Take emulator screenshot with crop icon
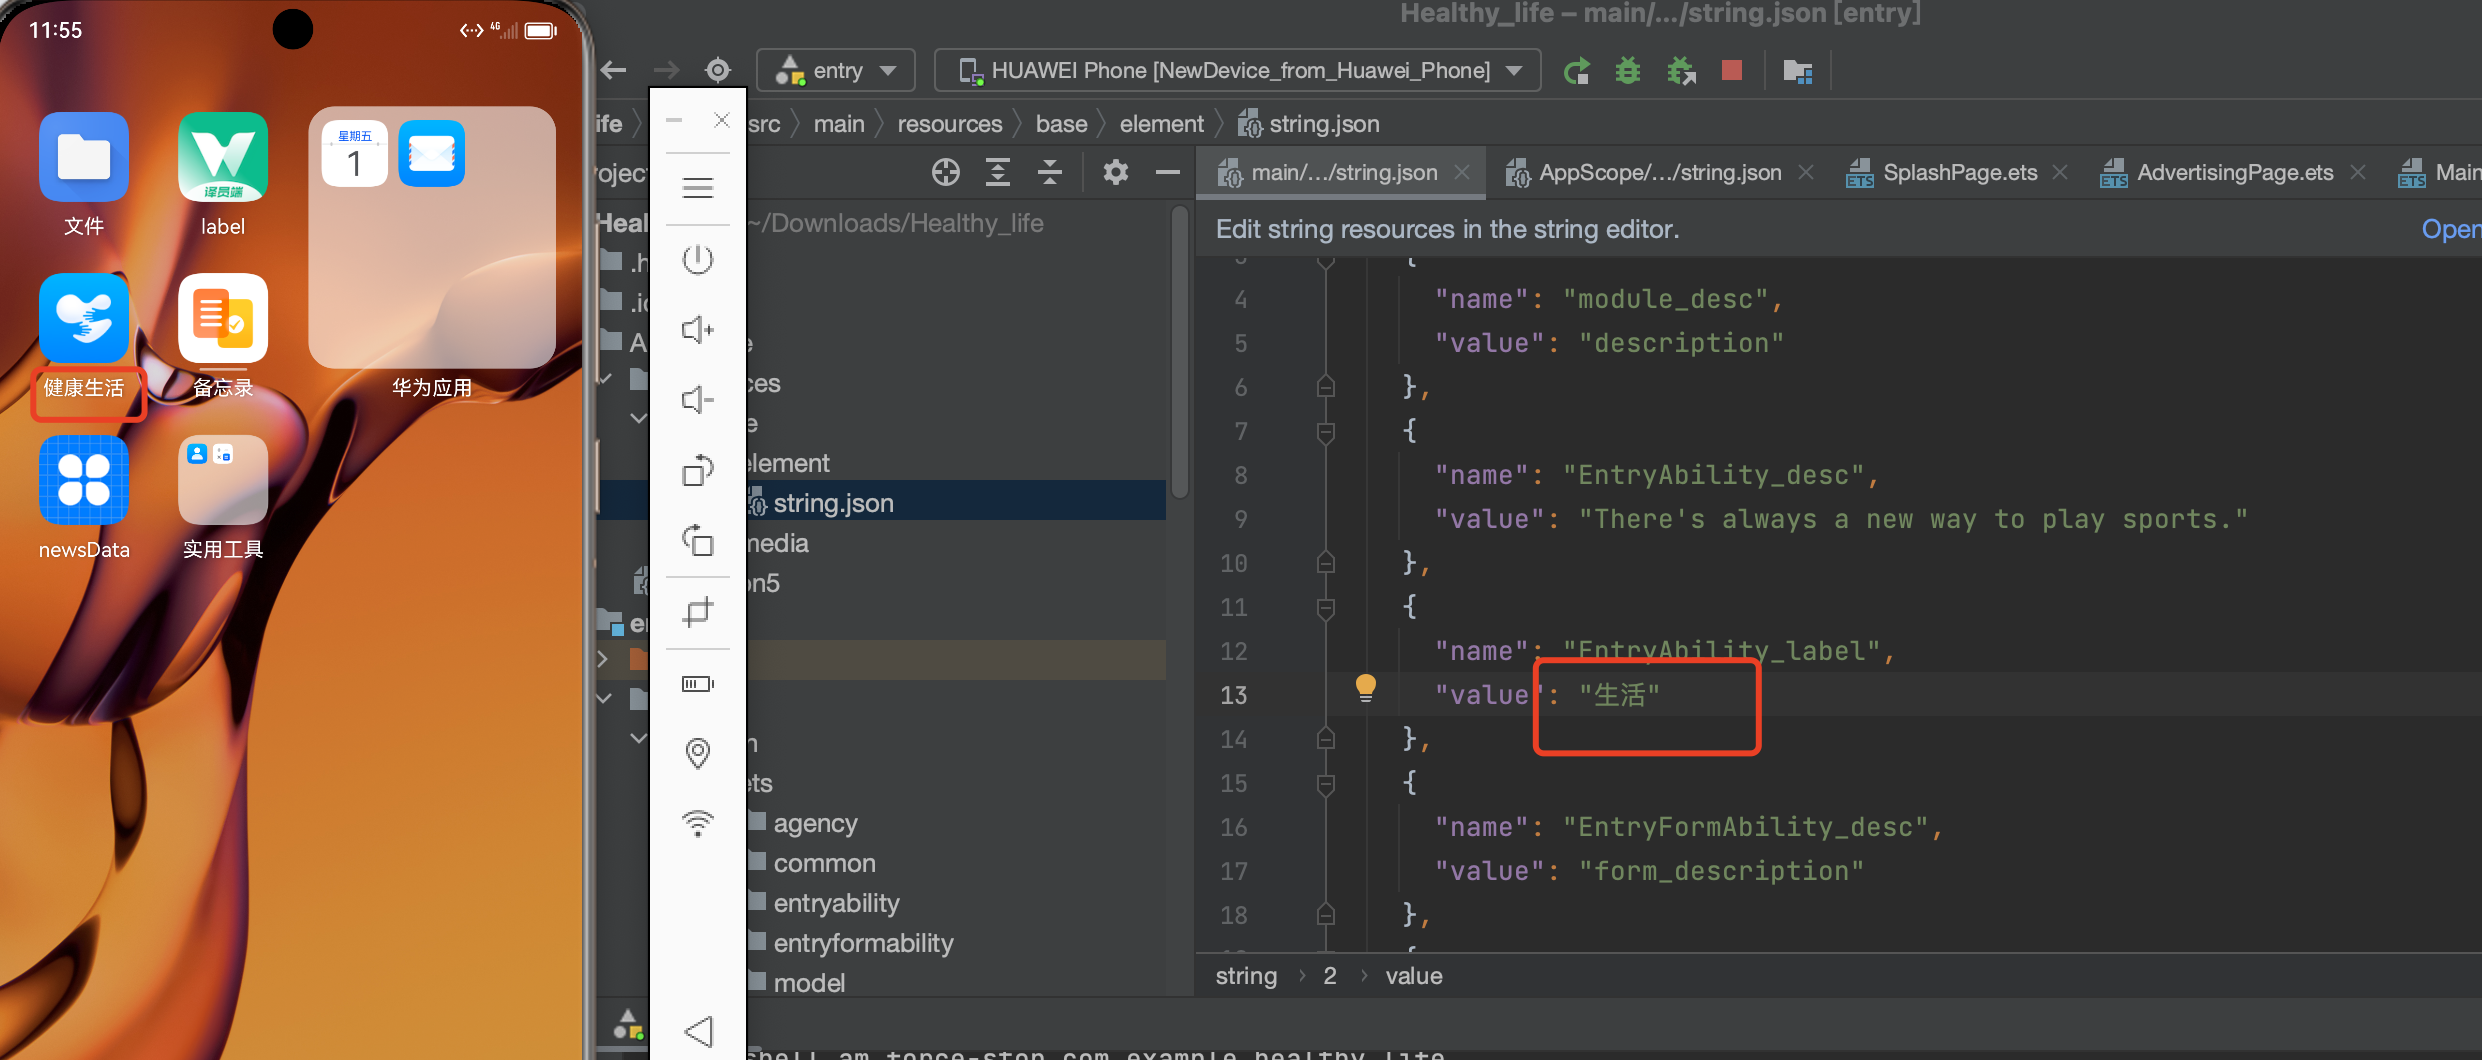 (698, 612)
